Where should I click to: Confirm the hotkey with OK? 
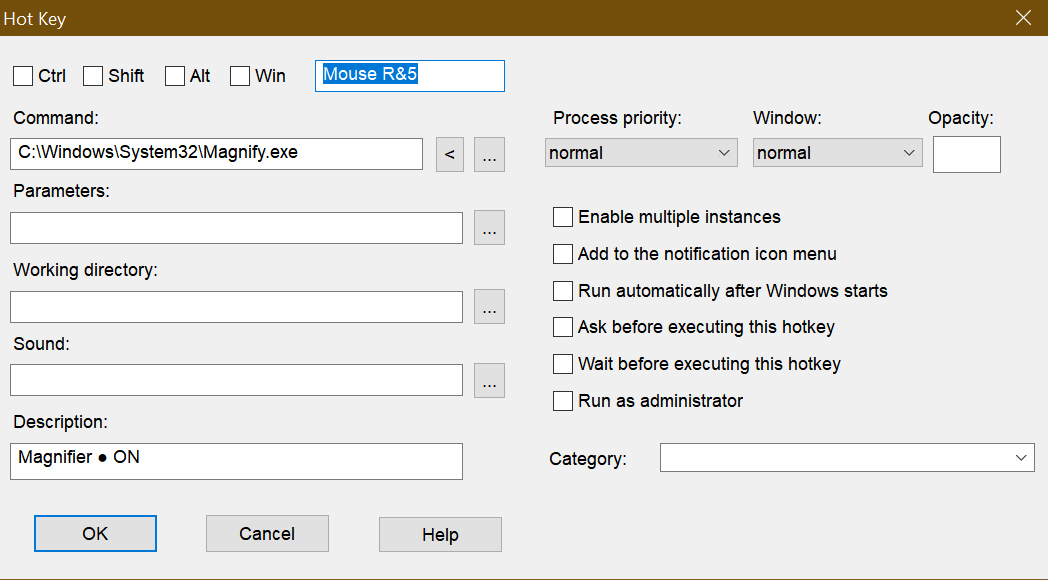click(x=96, y=533)
